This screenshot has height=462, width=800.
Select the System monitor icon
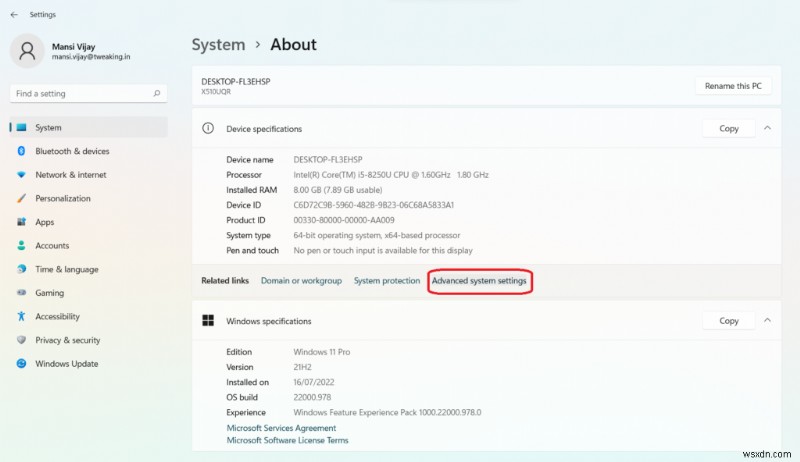21,127
